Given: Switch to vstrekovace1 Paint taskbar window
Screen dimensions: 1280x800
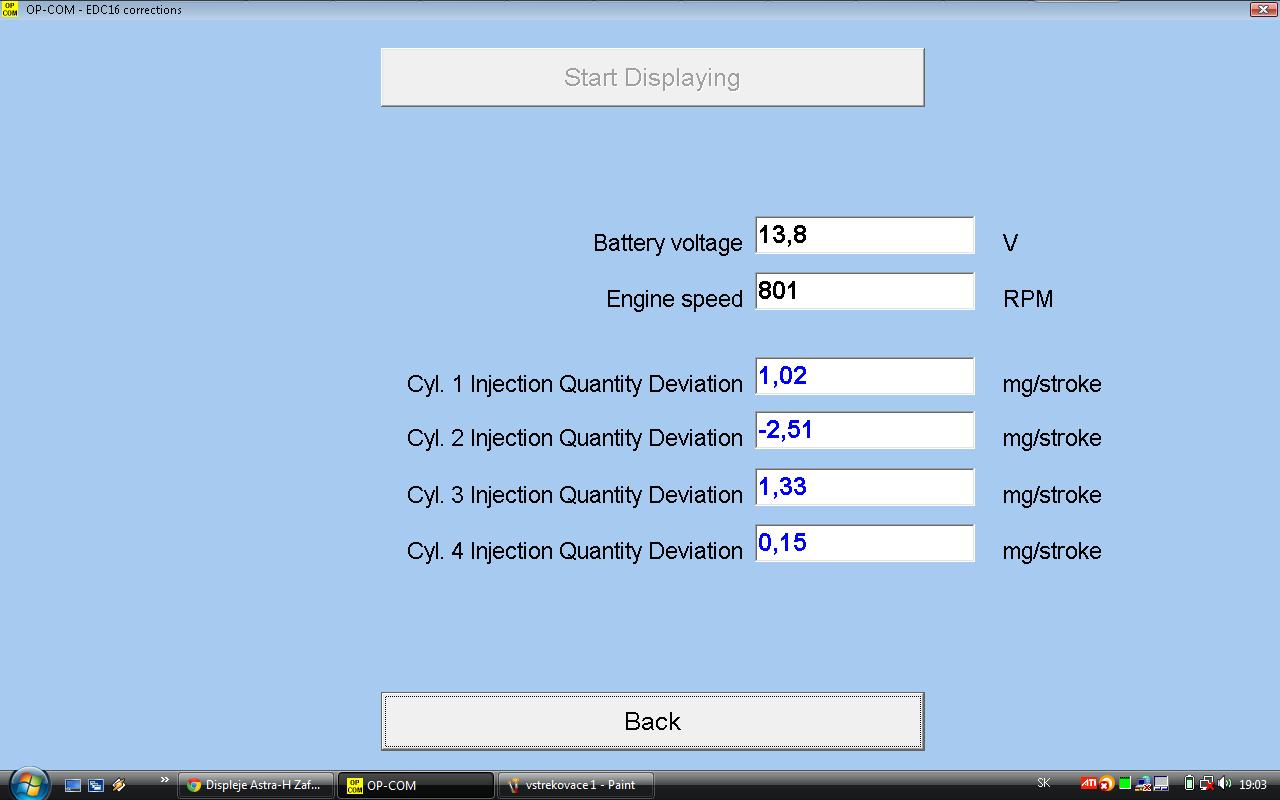Looking at the screenshot, I should click(x=575, y=785).
